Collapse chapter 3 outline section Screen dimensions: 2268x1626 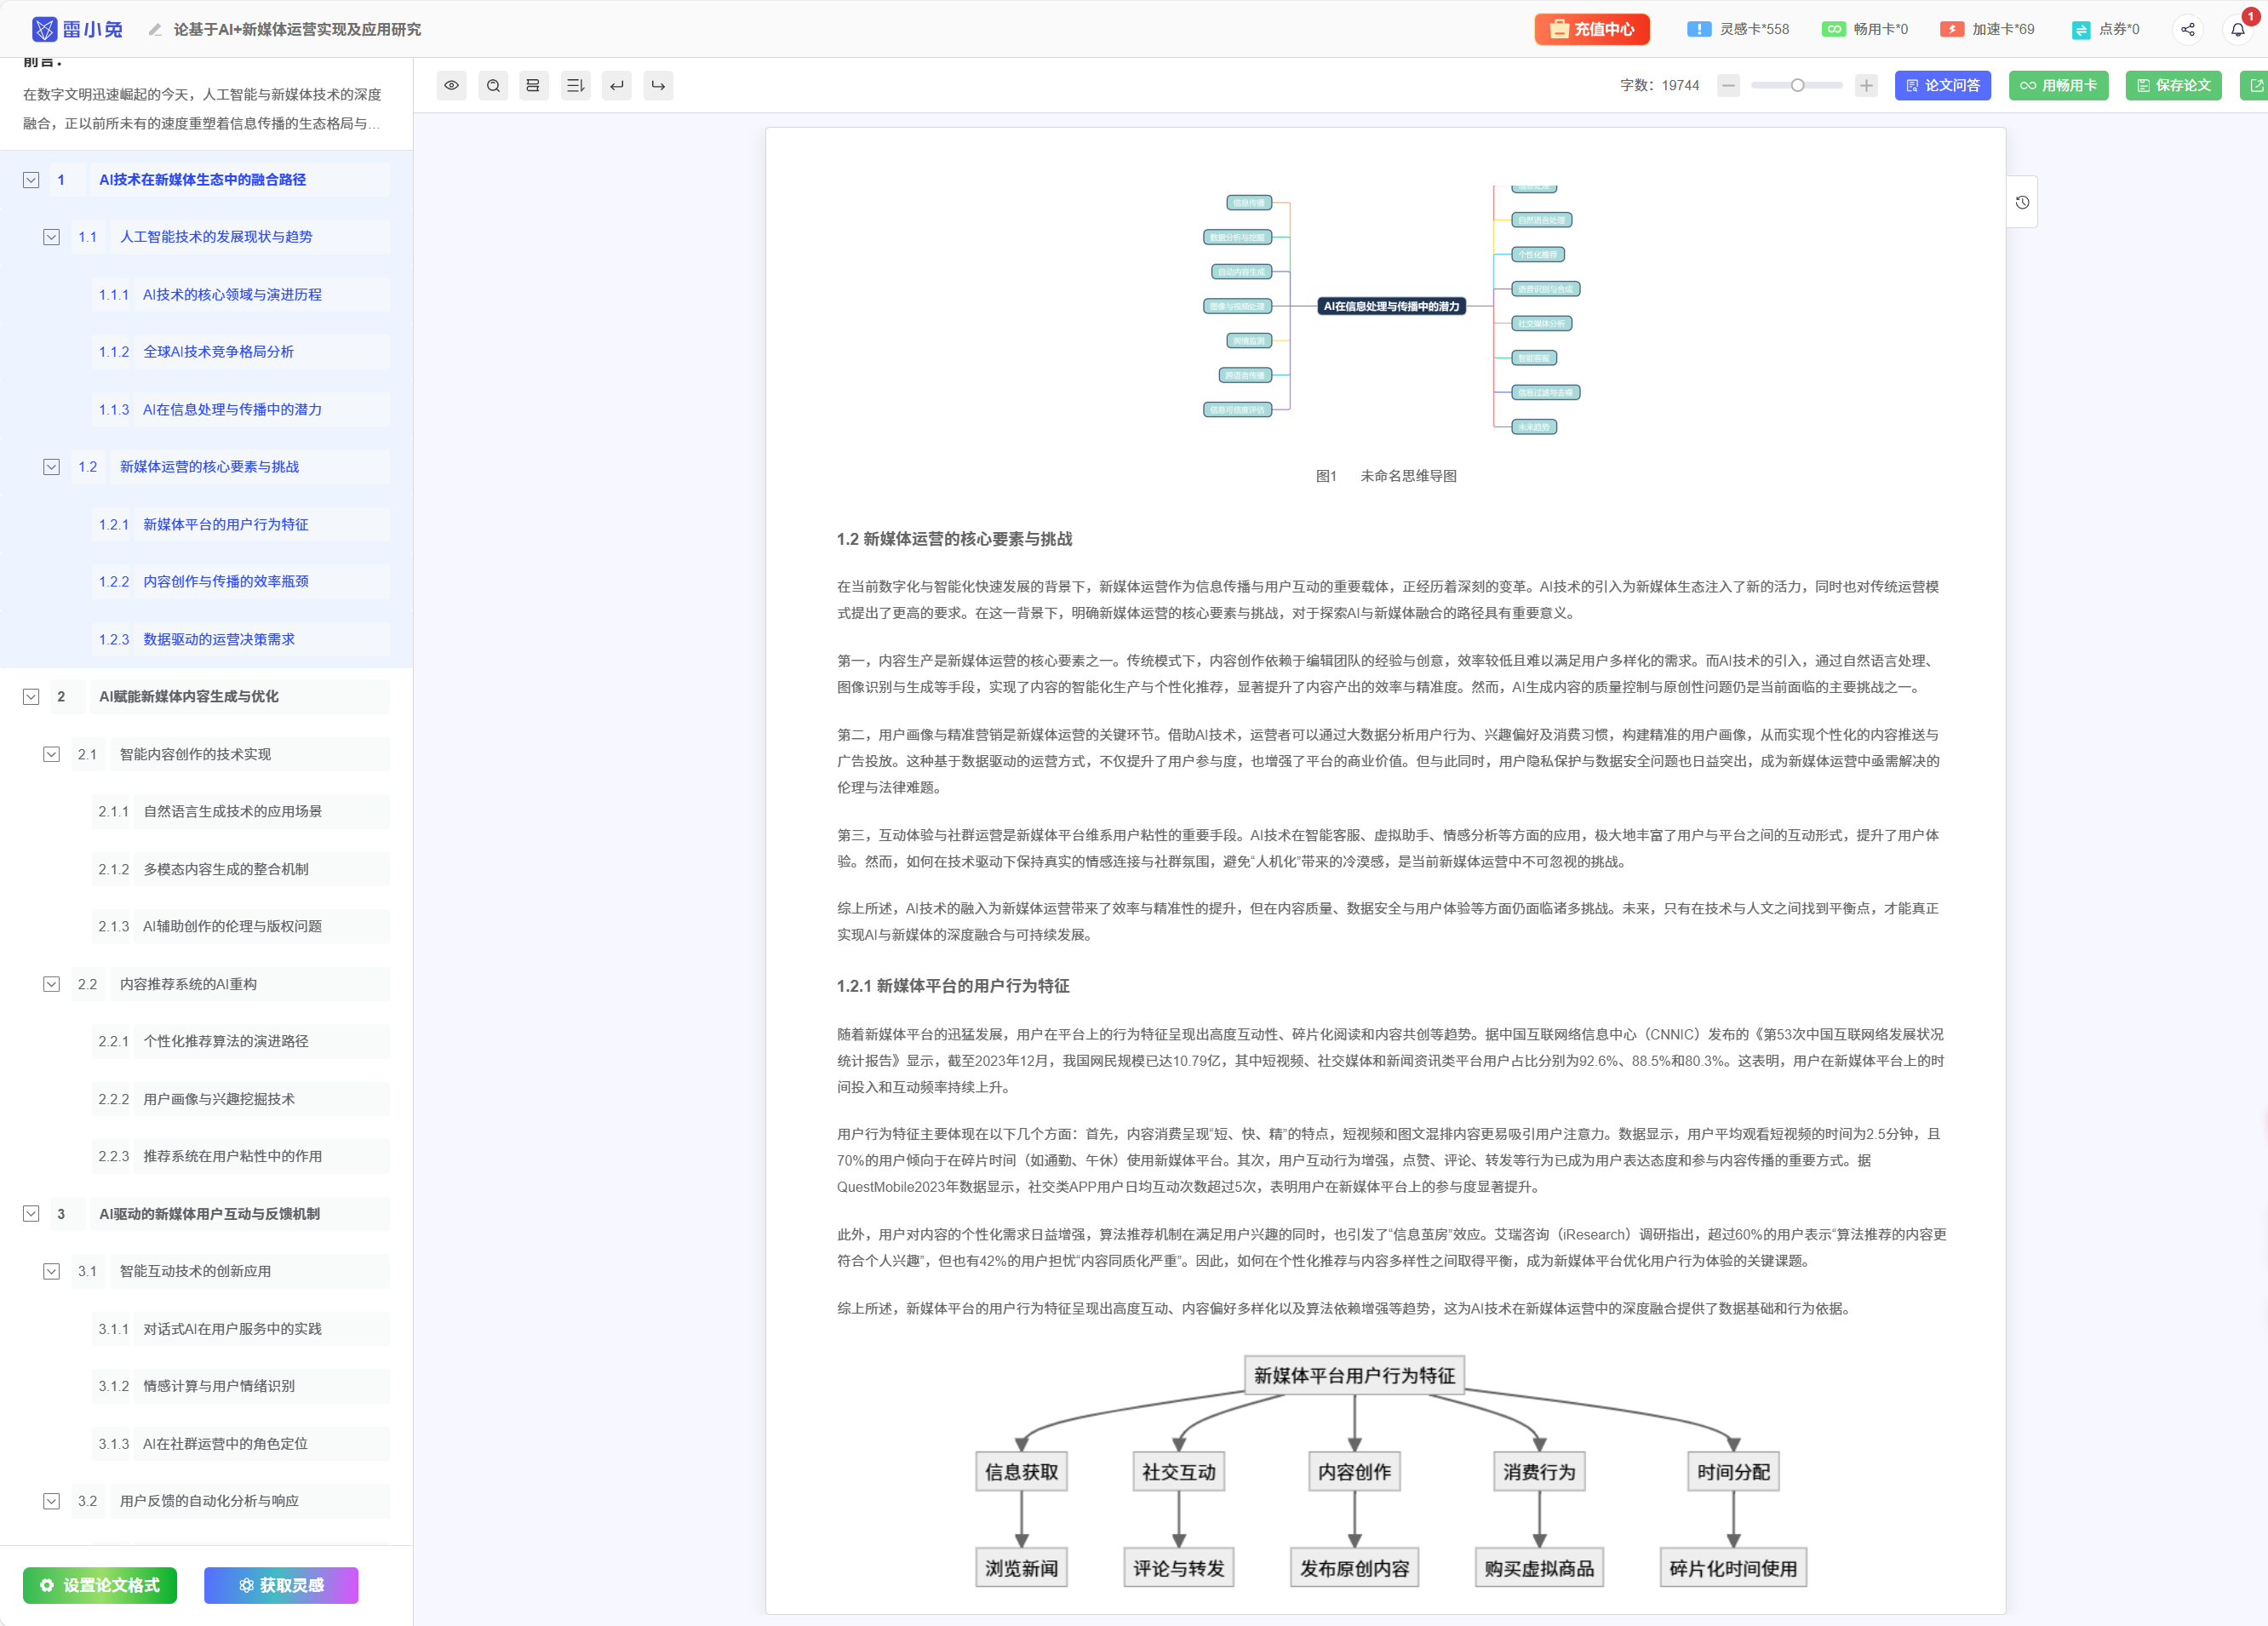tap(31, 1214)
